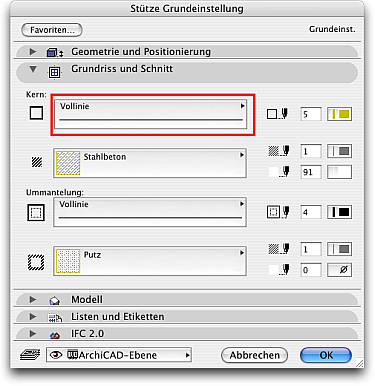The height and width of the screenshot is (386, 375).
Task: Collapse Grundriss und Schnitt panel
Action: tap(33, 69)
